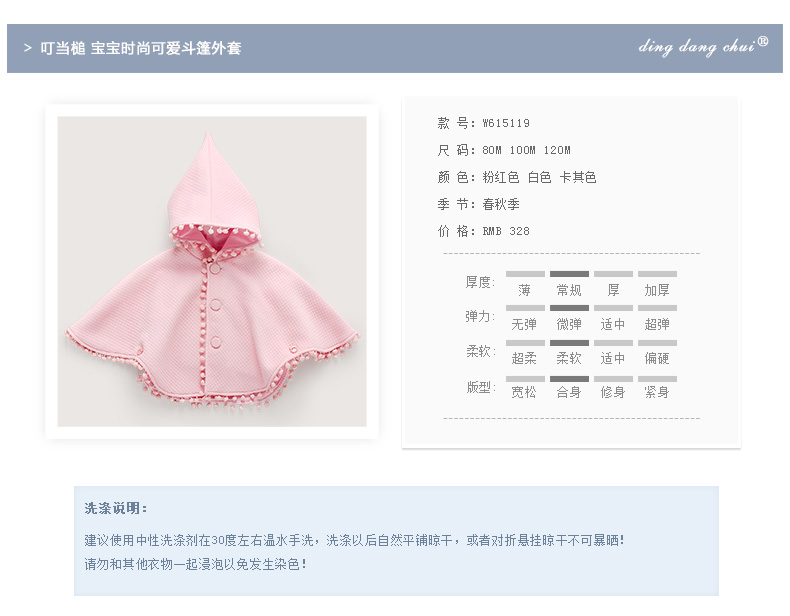Click the 偏硬 softness option
Screen dimensions: 790x616
click(657, 359)
